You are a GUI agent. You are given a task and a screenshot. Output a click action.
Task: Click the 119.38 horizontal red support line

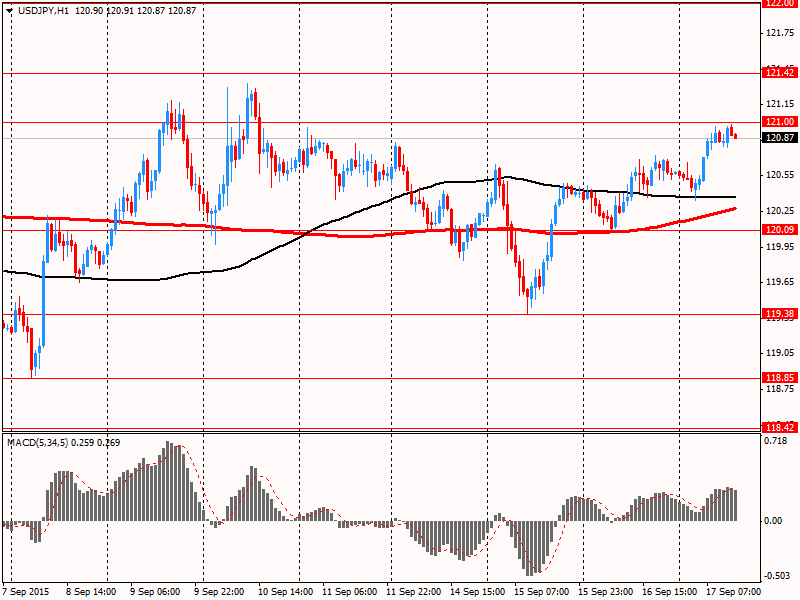[382, 314]
